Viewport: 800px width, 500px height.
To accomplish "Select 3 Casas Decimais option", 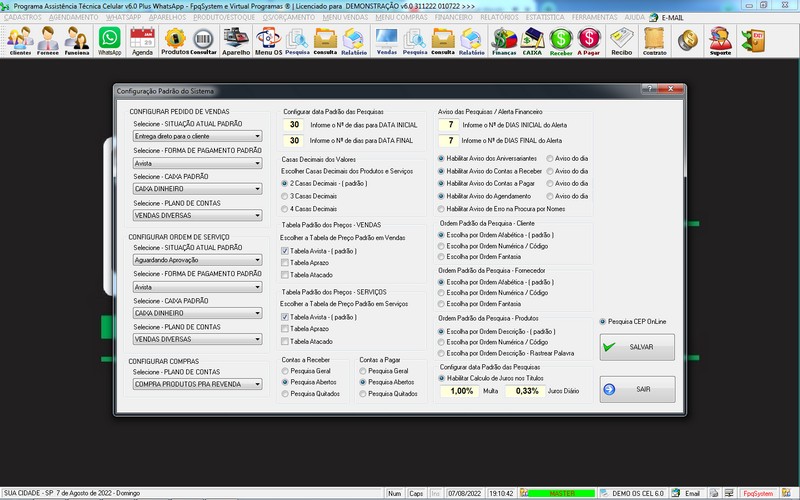I will pos(285,196).
